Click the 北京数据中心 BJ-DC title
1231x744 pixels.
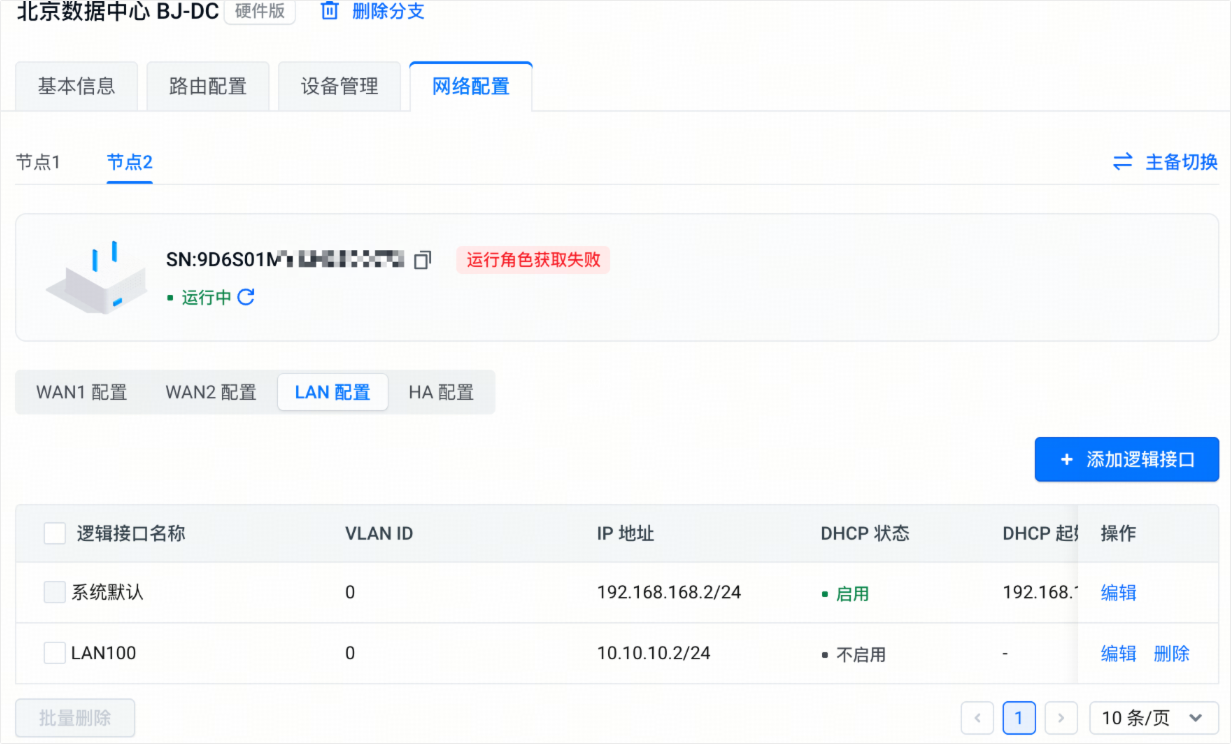[x=117, y=12]
